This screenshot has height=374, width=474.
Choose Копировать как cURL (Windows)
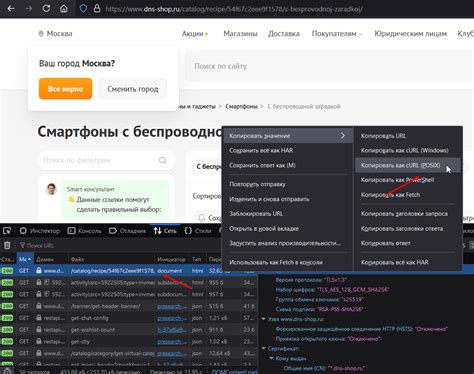pyautogui.click(x=409, y=150)
